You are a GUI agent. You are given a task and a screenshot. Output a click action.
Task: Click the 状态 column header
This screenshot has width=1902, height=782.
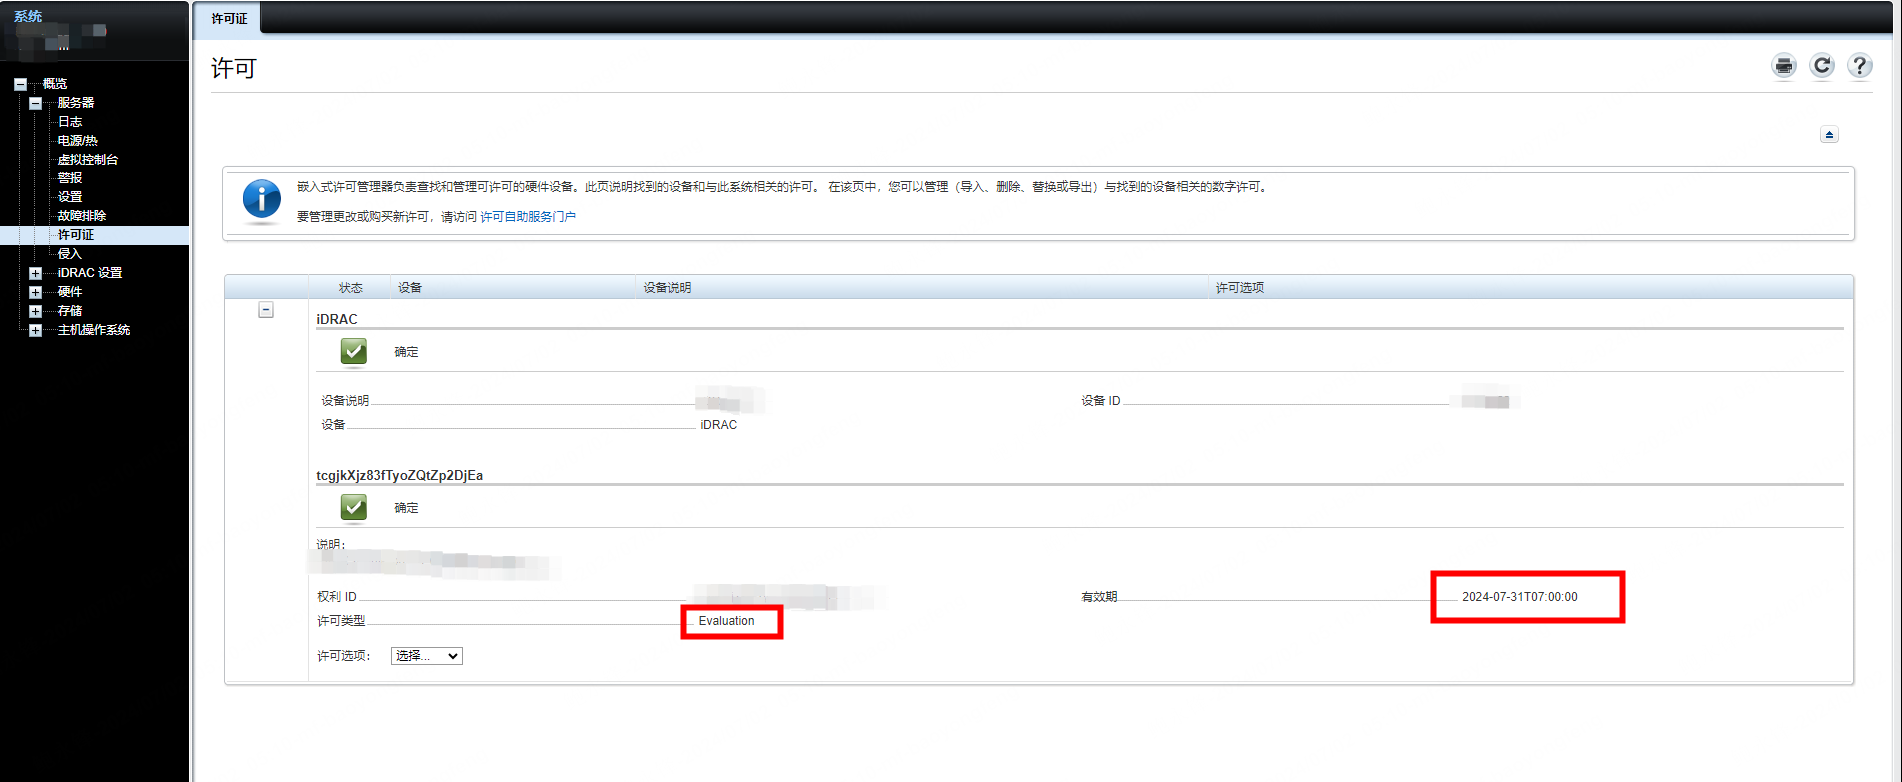coord(351,288)
